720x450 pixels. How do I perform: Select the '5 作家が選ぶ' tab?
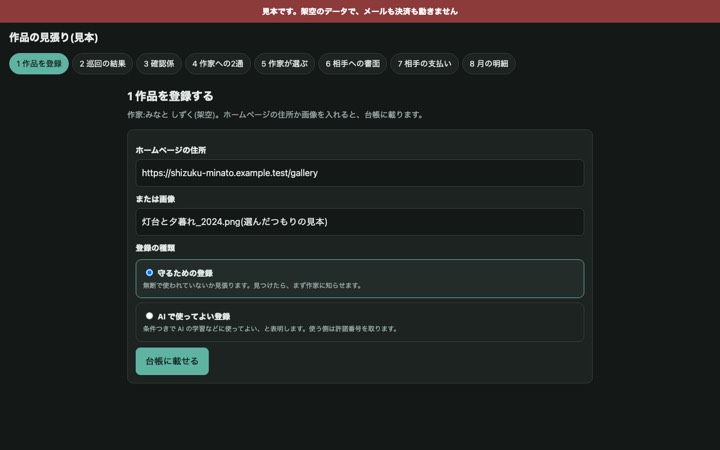tap(284, 63)
